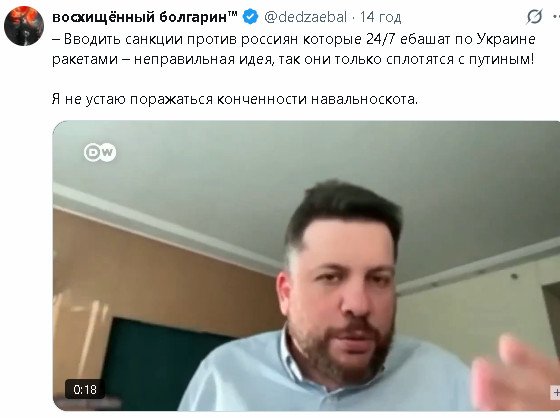Open profile via name восхищённый болгарин
This screenshot has width=560, height=418.
145,17
